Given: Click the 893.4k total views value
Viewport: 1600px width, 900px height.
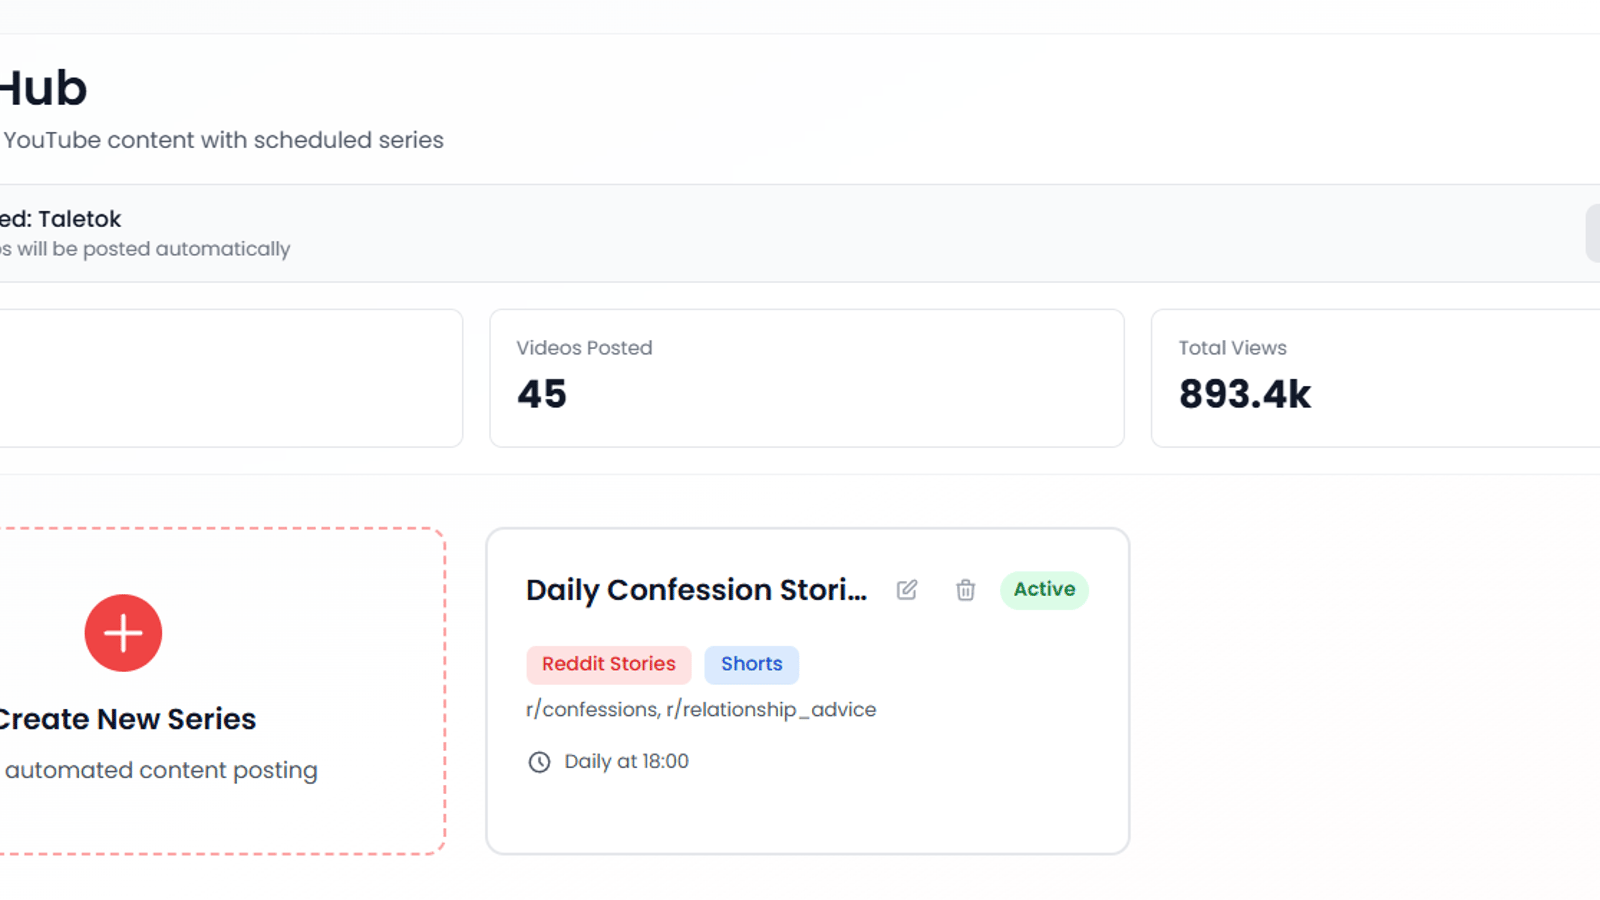Looking at the screenshot, I should pyautogui.click(x=1244, y=394).
